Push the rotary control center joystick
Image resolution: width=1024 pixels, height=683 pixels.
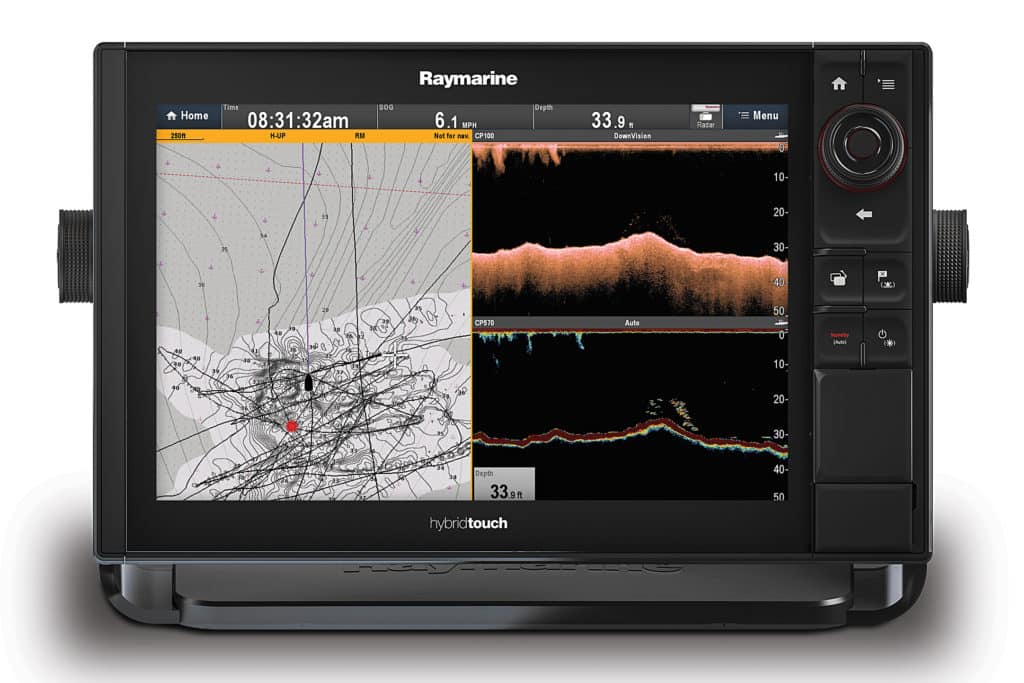(862, 144)
